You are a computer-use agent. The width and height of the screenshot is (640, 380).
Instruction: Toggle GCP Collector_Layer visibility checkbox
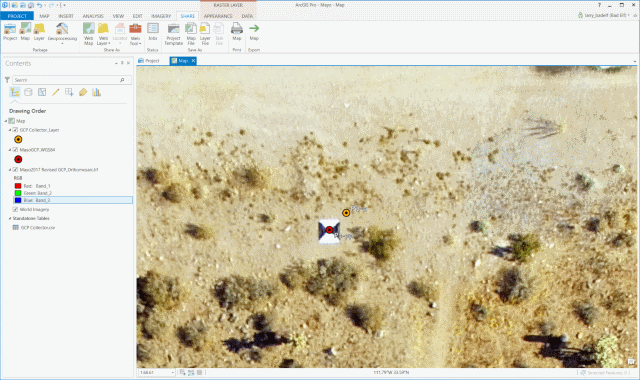click(16, 130)
